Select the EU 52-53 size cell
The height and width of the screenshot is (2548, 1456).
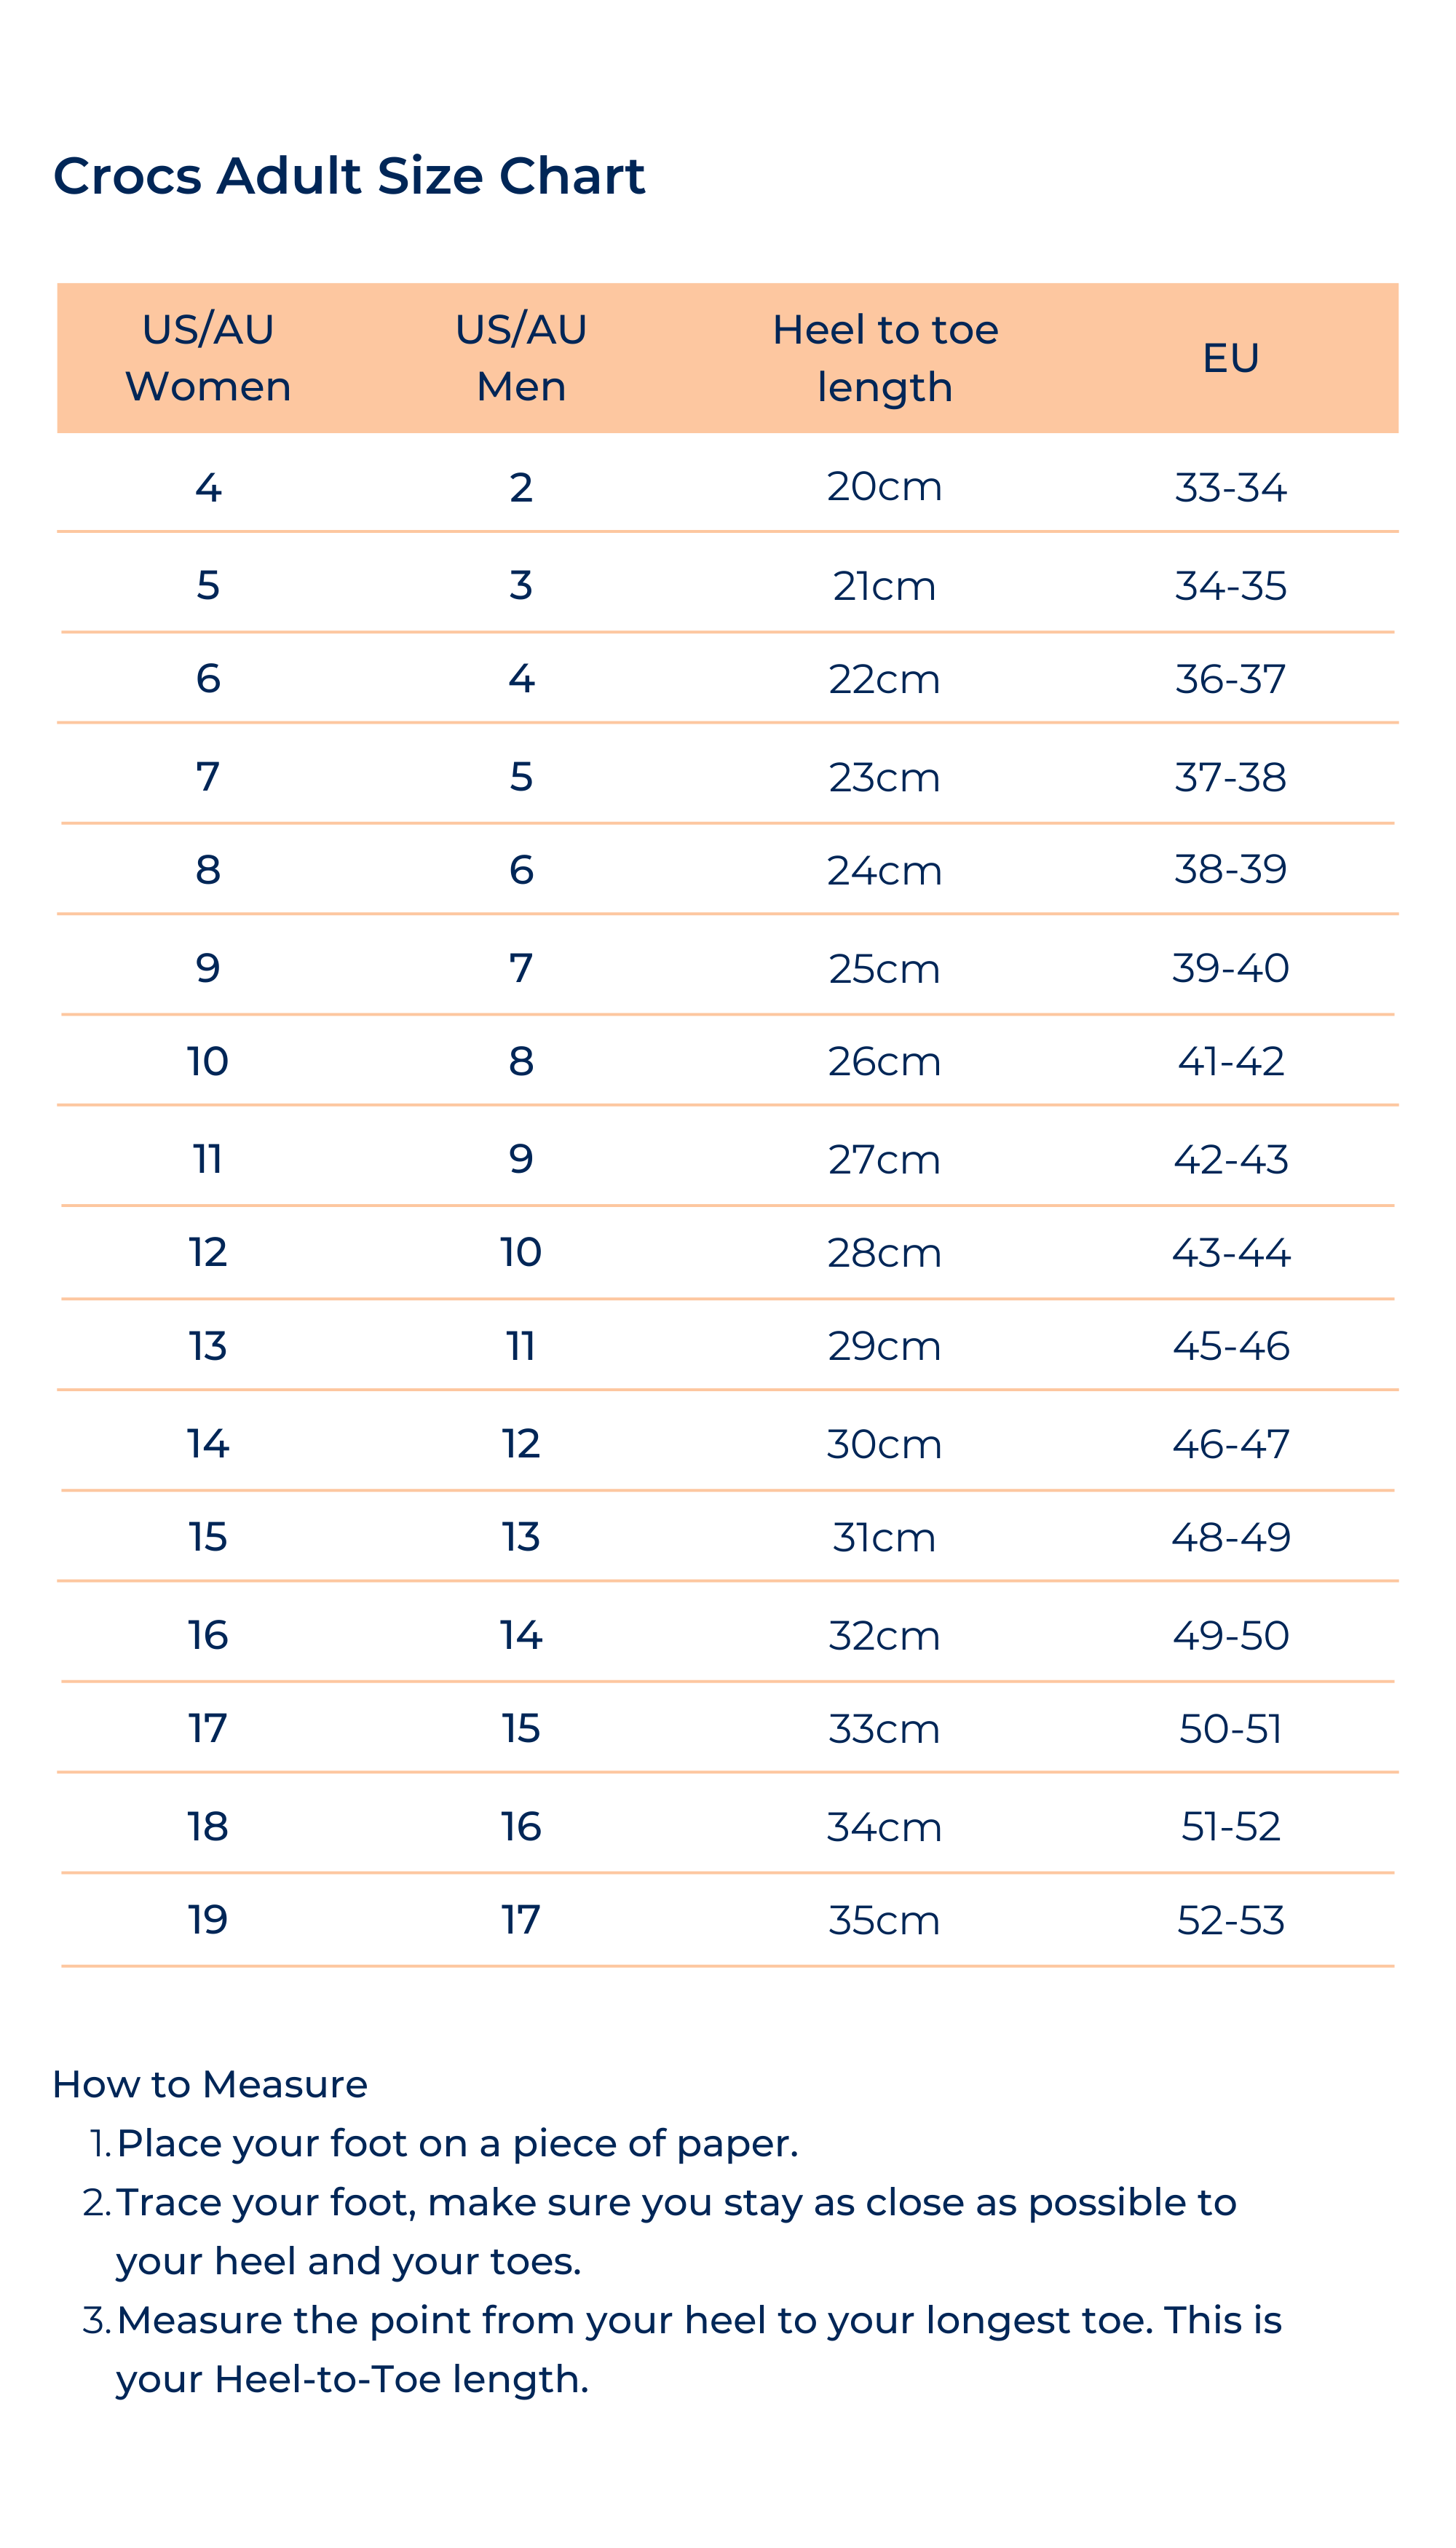click(x=1230, y=1921)
